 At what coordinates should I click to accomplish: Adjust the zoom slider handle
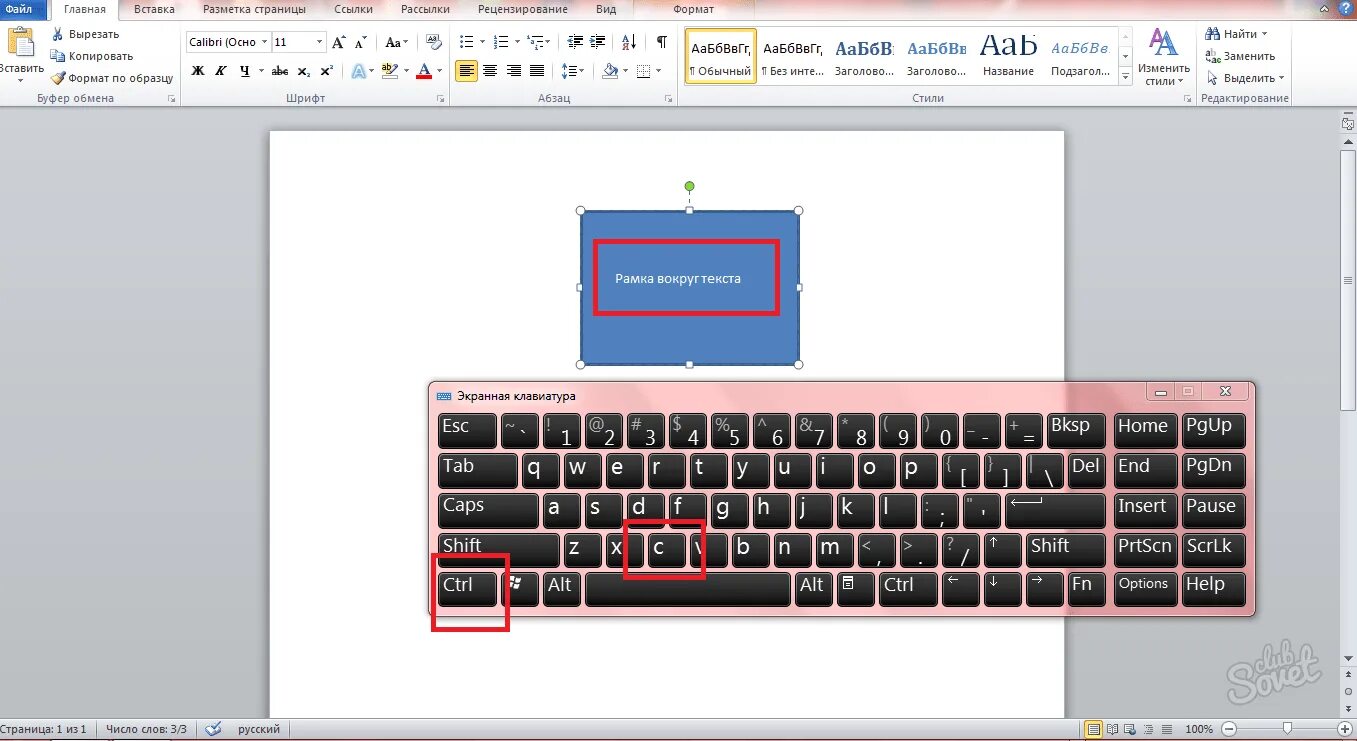tap(1287, 729)
